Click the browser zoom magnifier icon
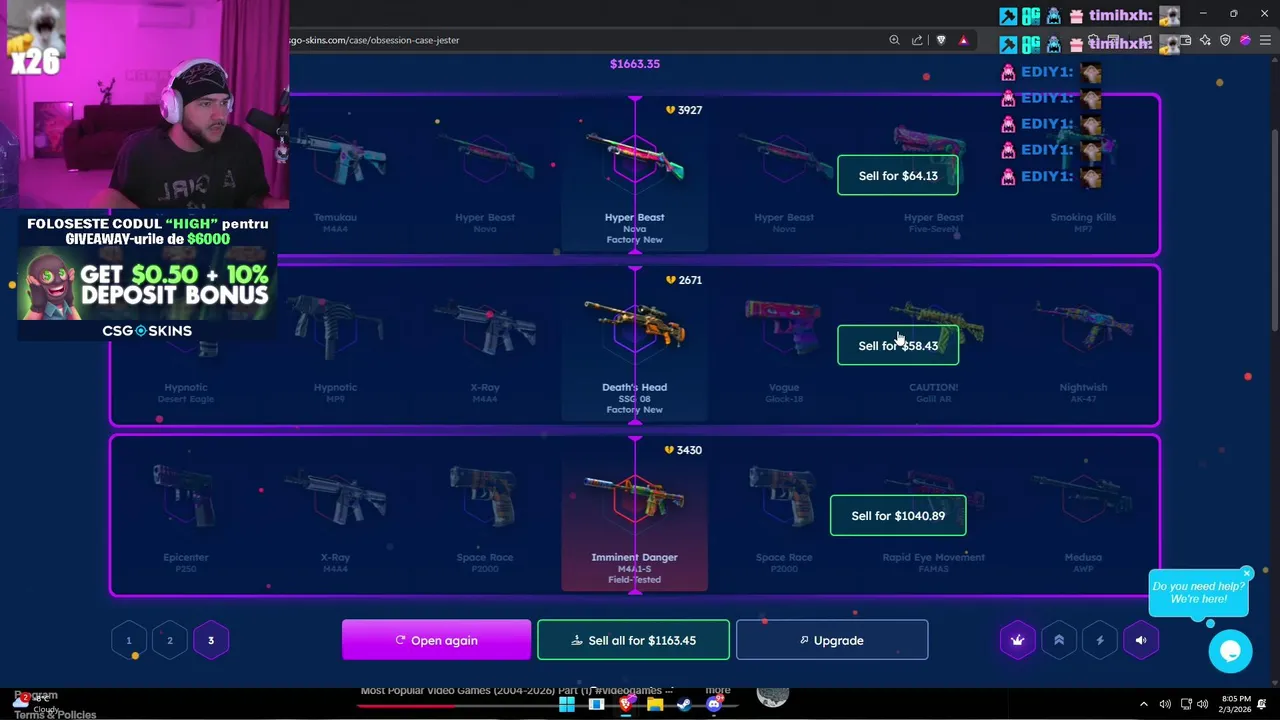Screen dimensions: 1280x720 [x=894, y=40]
